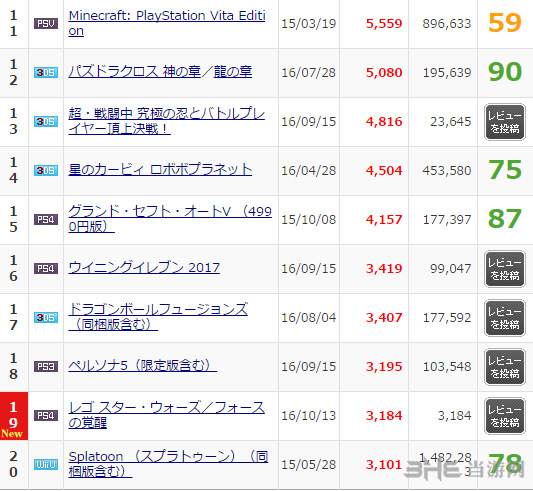Click the PS3 icon beside ペルソナ5
The width and height of the screenshot is (533, 491).
(46, 366)
